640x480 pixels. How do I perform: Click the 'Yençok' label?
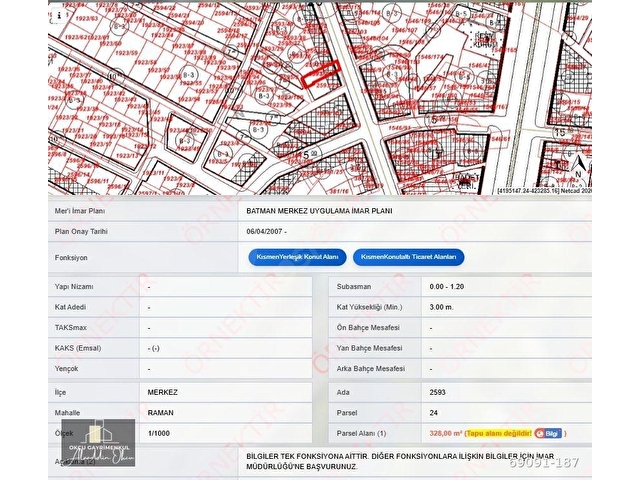[x=66, y=369]
